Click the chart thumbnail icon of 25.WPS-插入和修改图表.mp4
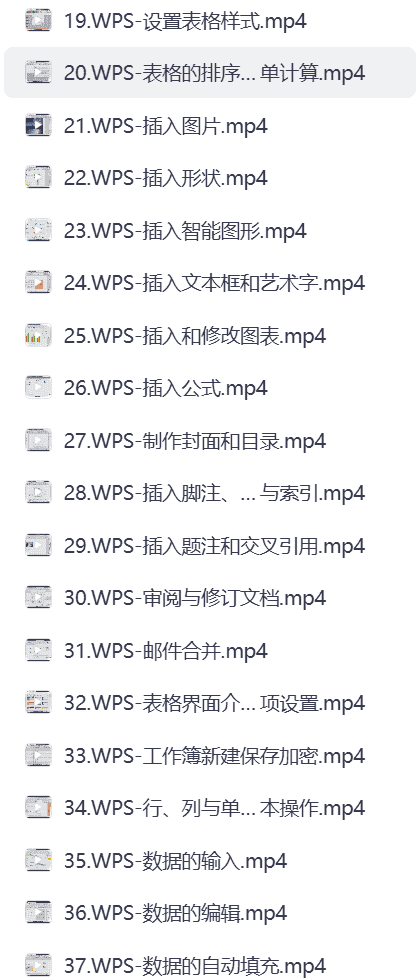This screenshot has height=980, width=420. coord(38,336)
